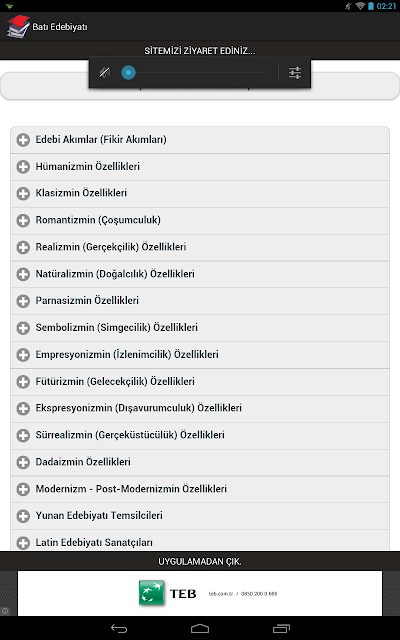Click plus icon beside Dadaizmin Özellikleri

click(23, 462)
